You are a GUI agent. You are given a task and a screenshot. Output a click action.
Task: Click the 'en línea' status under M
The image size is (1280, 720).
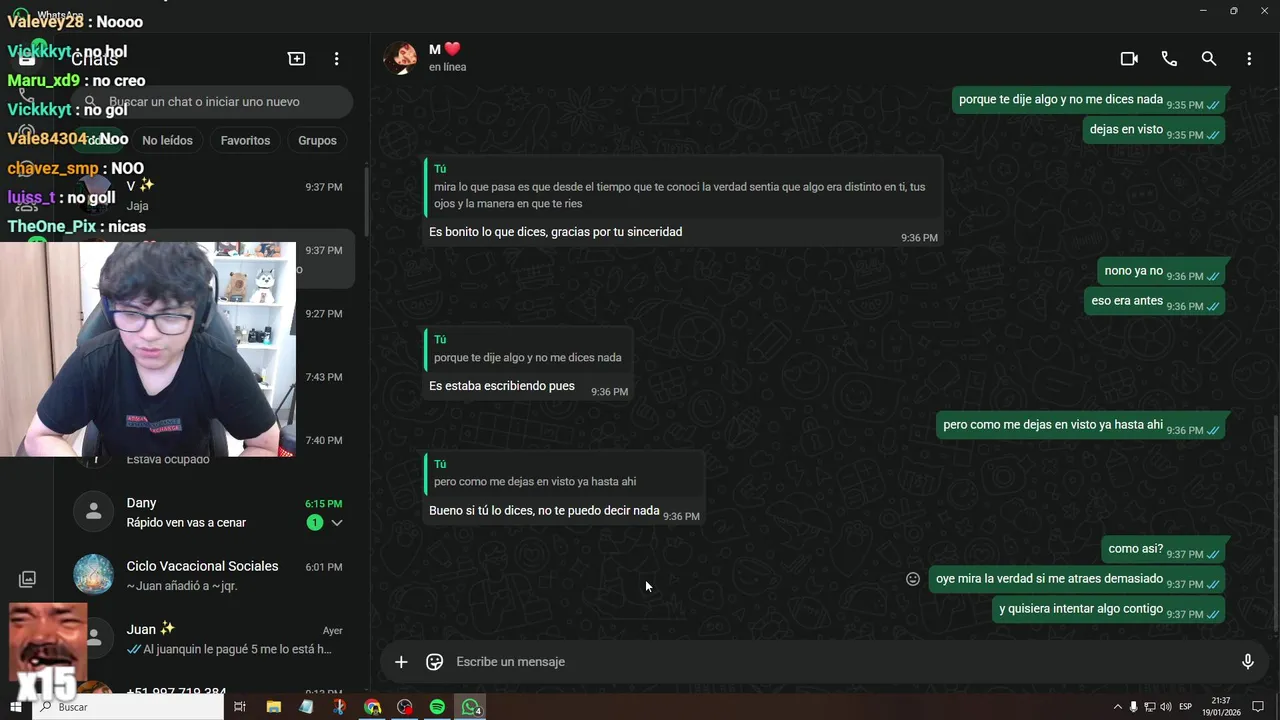(447, 67)
